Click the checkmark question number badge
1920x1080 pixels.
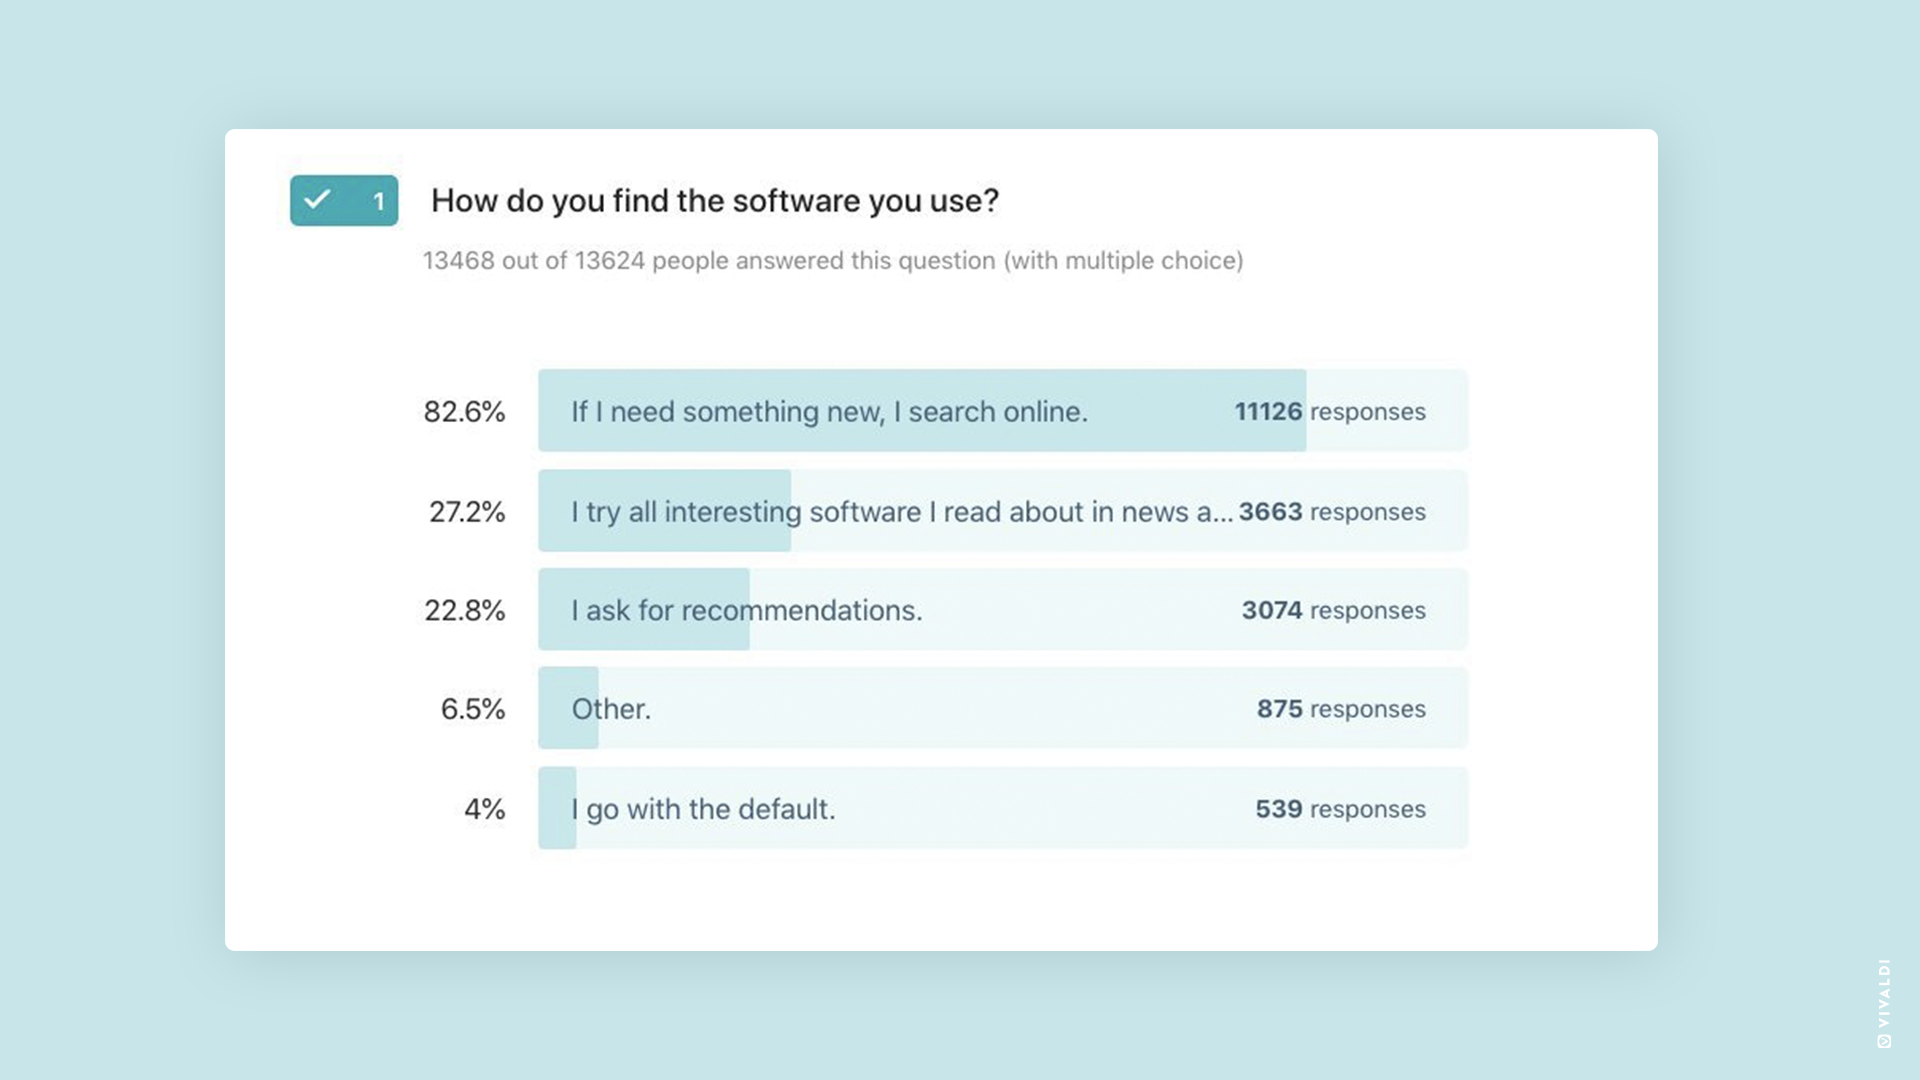(344, 200)
